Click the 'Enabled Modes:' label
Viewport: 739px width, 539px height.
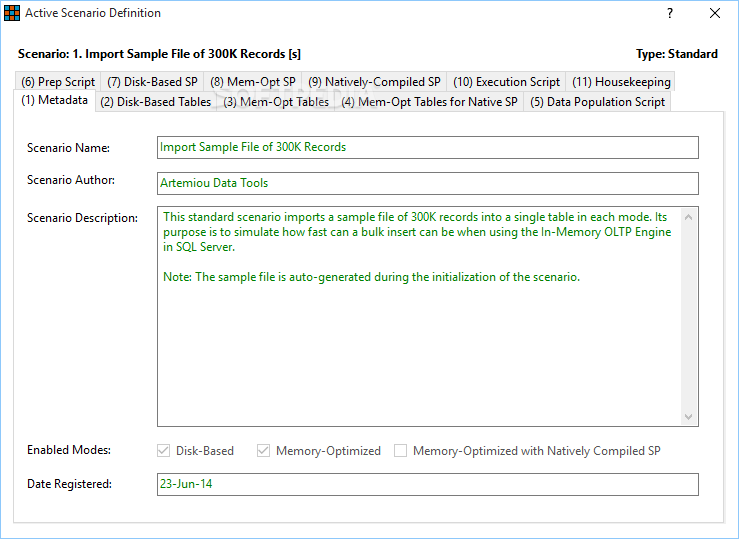[x=69, y=450]
